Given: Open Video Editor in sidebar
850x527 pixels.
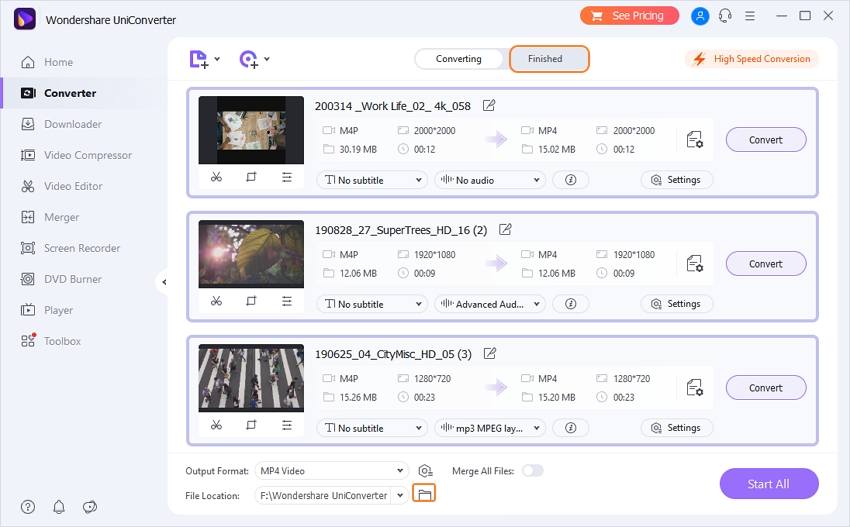Looking at the screenshot, I should point(61,186).
